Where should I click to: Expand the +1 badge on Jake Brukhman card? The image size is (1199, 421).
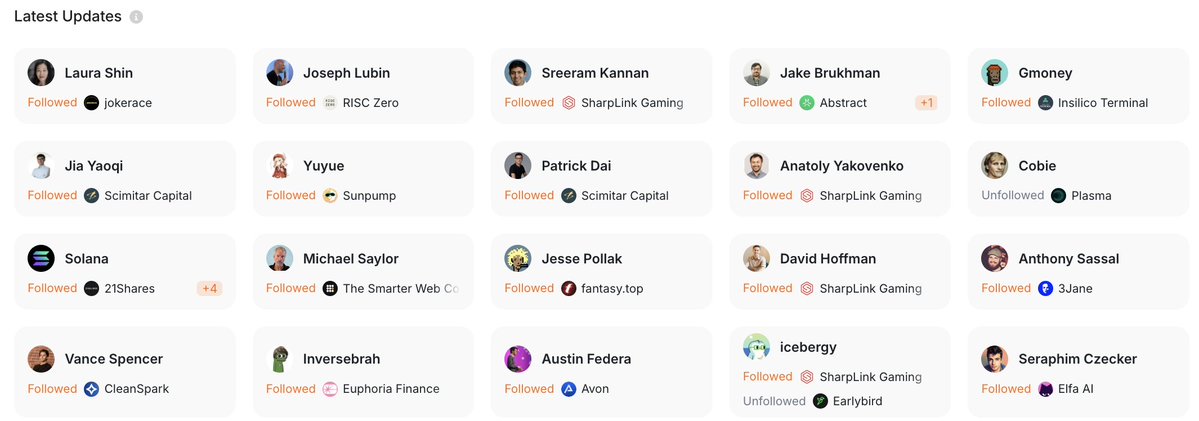(926, 102)
